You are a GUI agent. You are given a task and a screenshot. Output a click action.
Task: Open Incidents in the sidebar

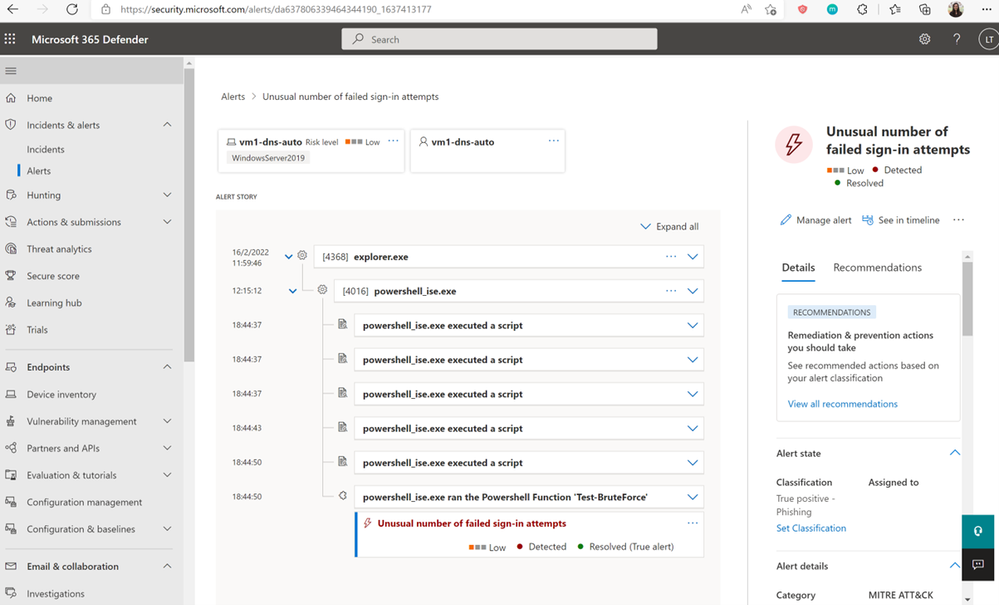pyautogui.click(x=45, y=149)
